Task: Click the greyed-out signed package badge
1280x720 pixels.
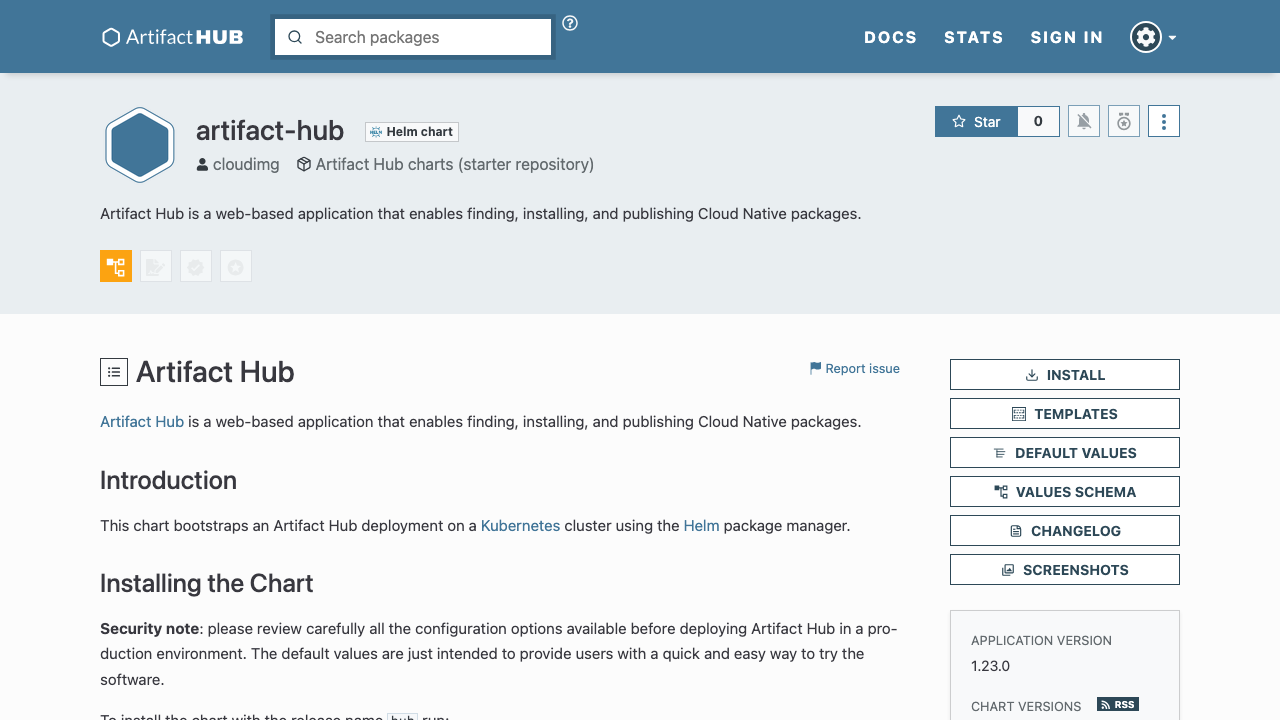Action: [156, 266]
